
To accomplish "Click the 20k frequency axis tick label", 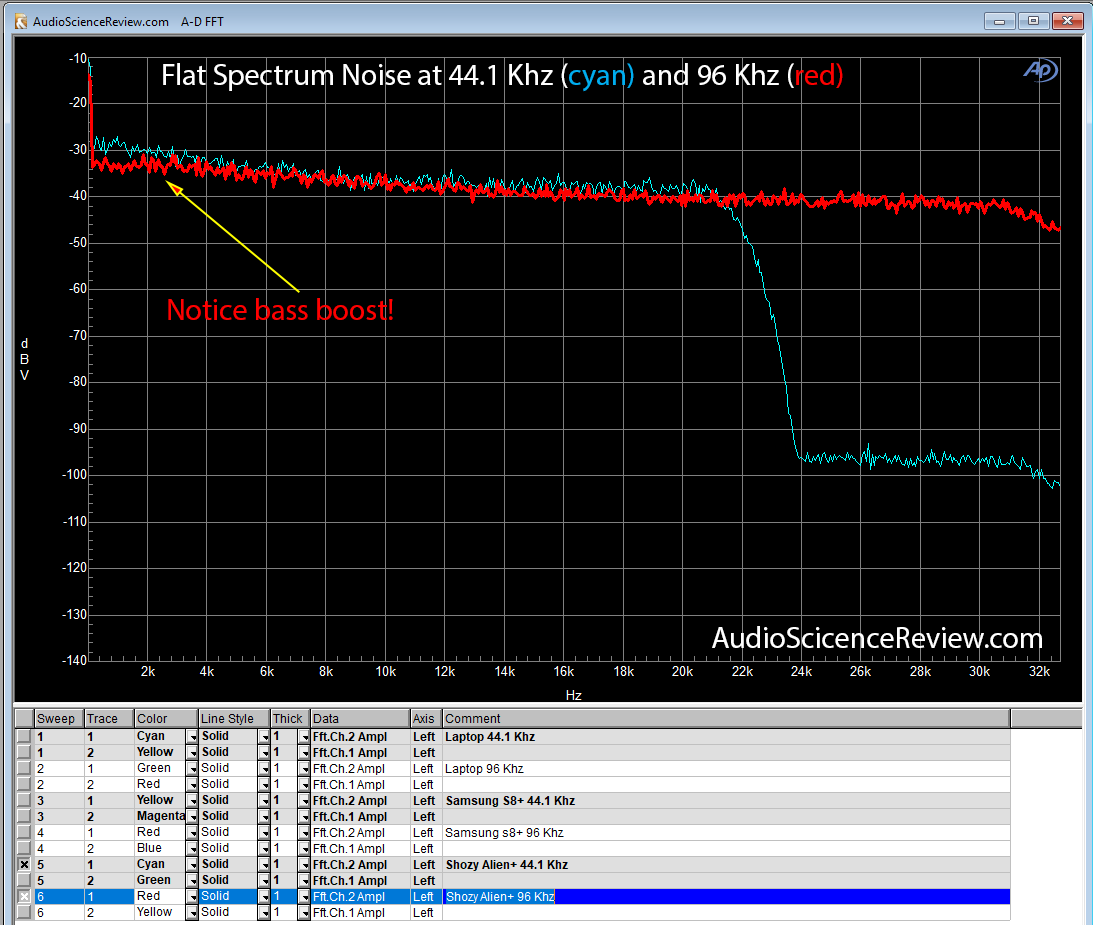I will (x=682, y=671).
